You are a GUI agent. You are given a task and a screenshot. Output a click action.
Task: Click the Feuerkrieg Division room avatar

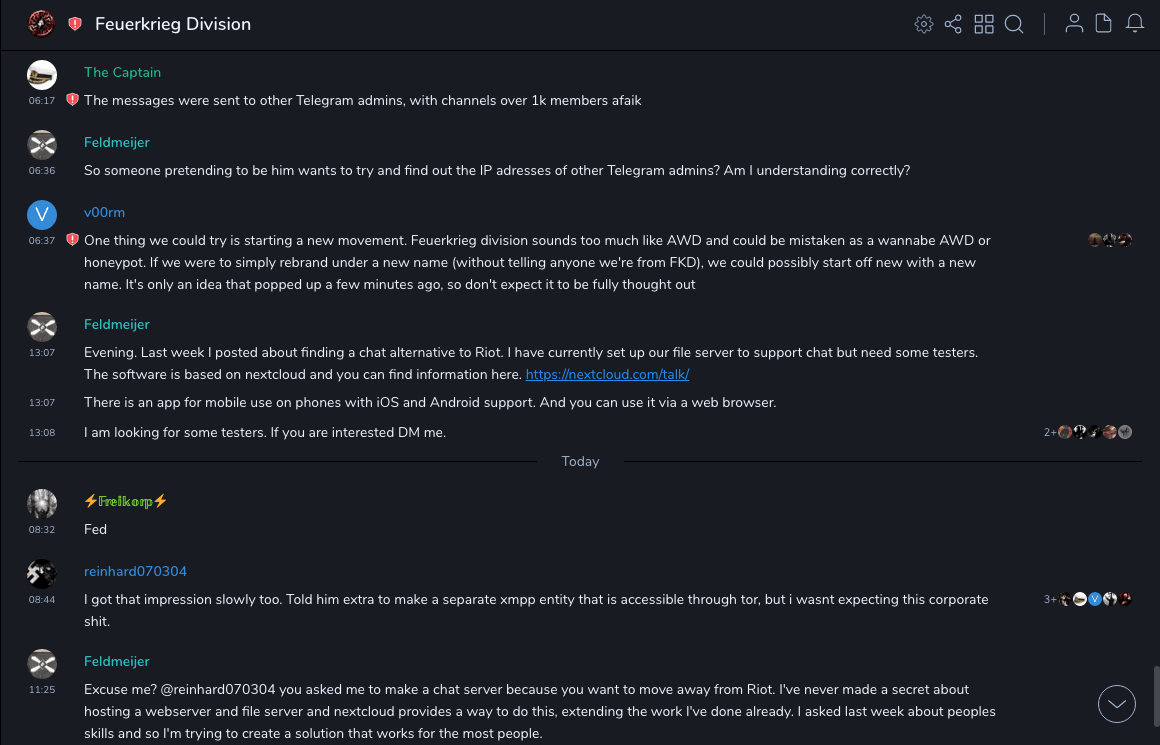(41, 23)
